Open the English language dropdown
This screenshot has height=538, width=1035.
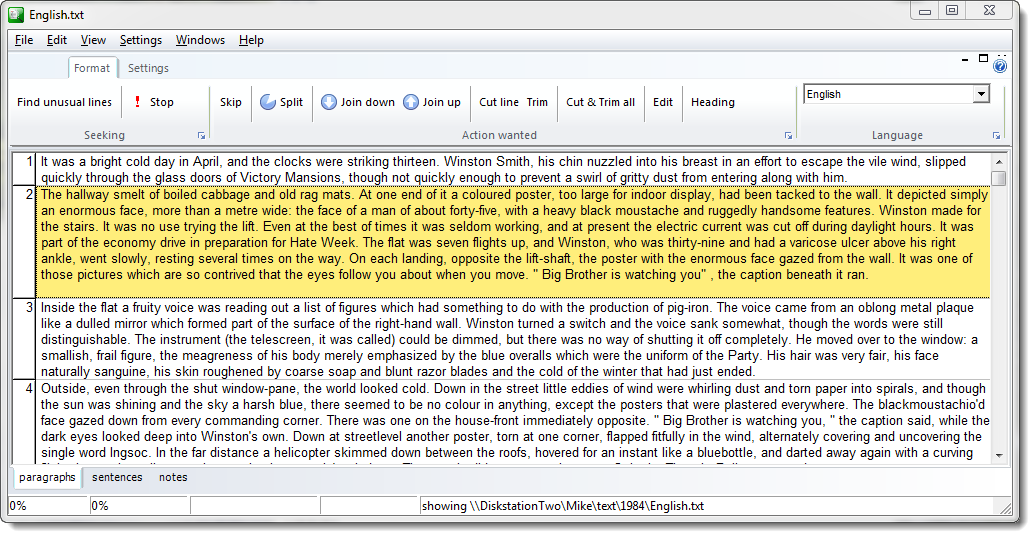tap(981, 94)
